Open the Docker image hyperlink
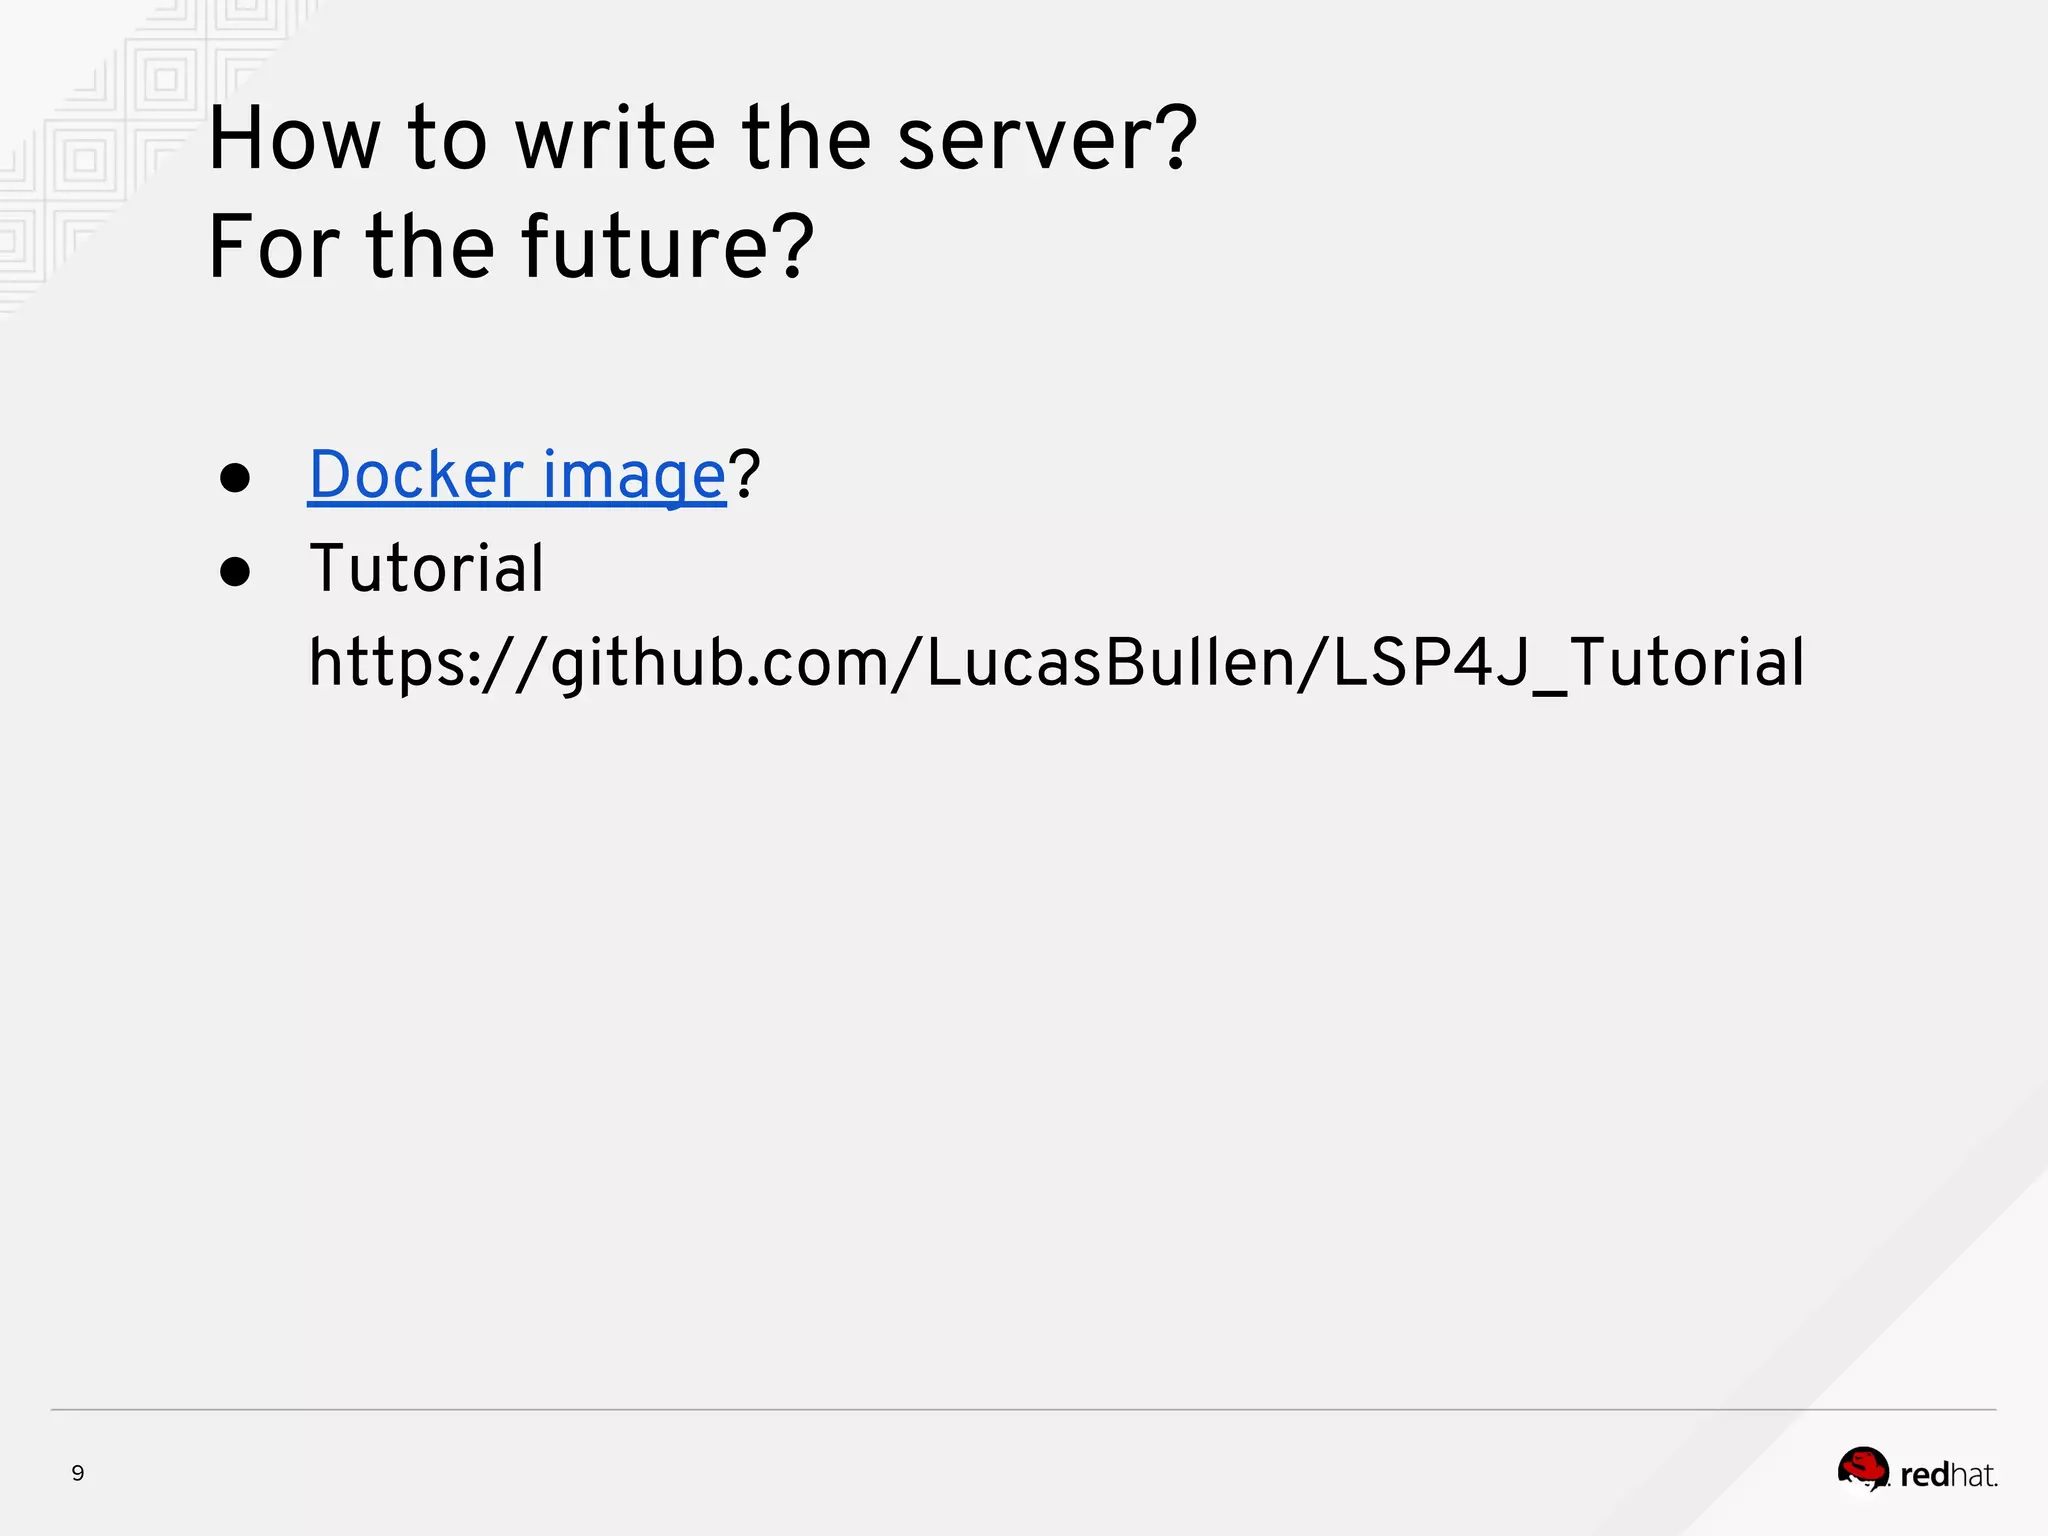 pyautogui.click(x=516, y=475)
